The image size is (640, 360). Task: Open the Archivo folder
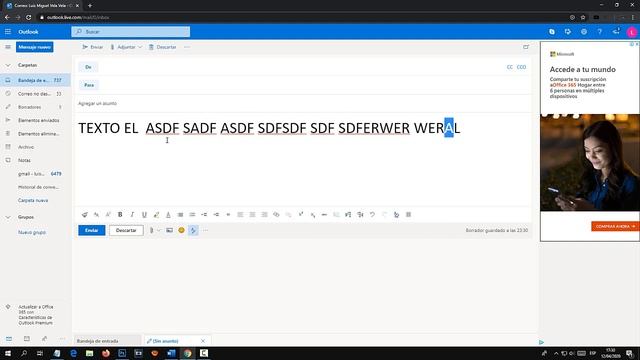[x=35, y=147]
